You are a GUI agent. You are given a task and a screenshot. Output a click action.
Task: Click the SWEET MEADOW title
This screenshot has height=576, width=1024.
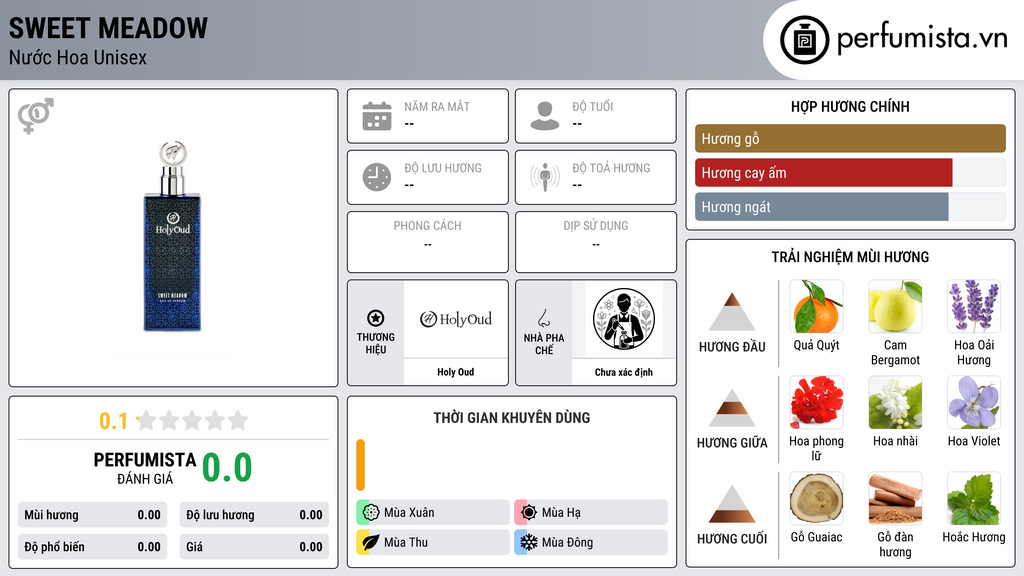pyautogui.click(x=108, y=28)
